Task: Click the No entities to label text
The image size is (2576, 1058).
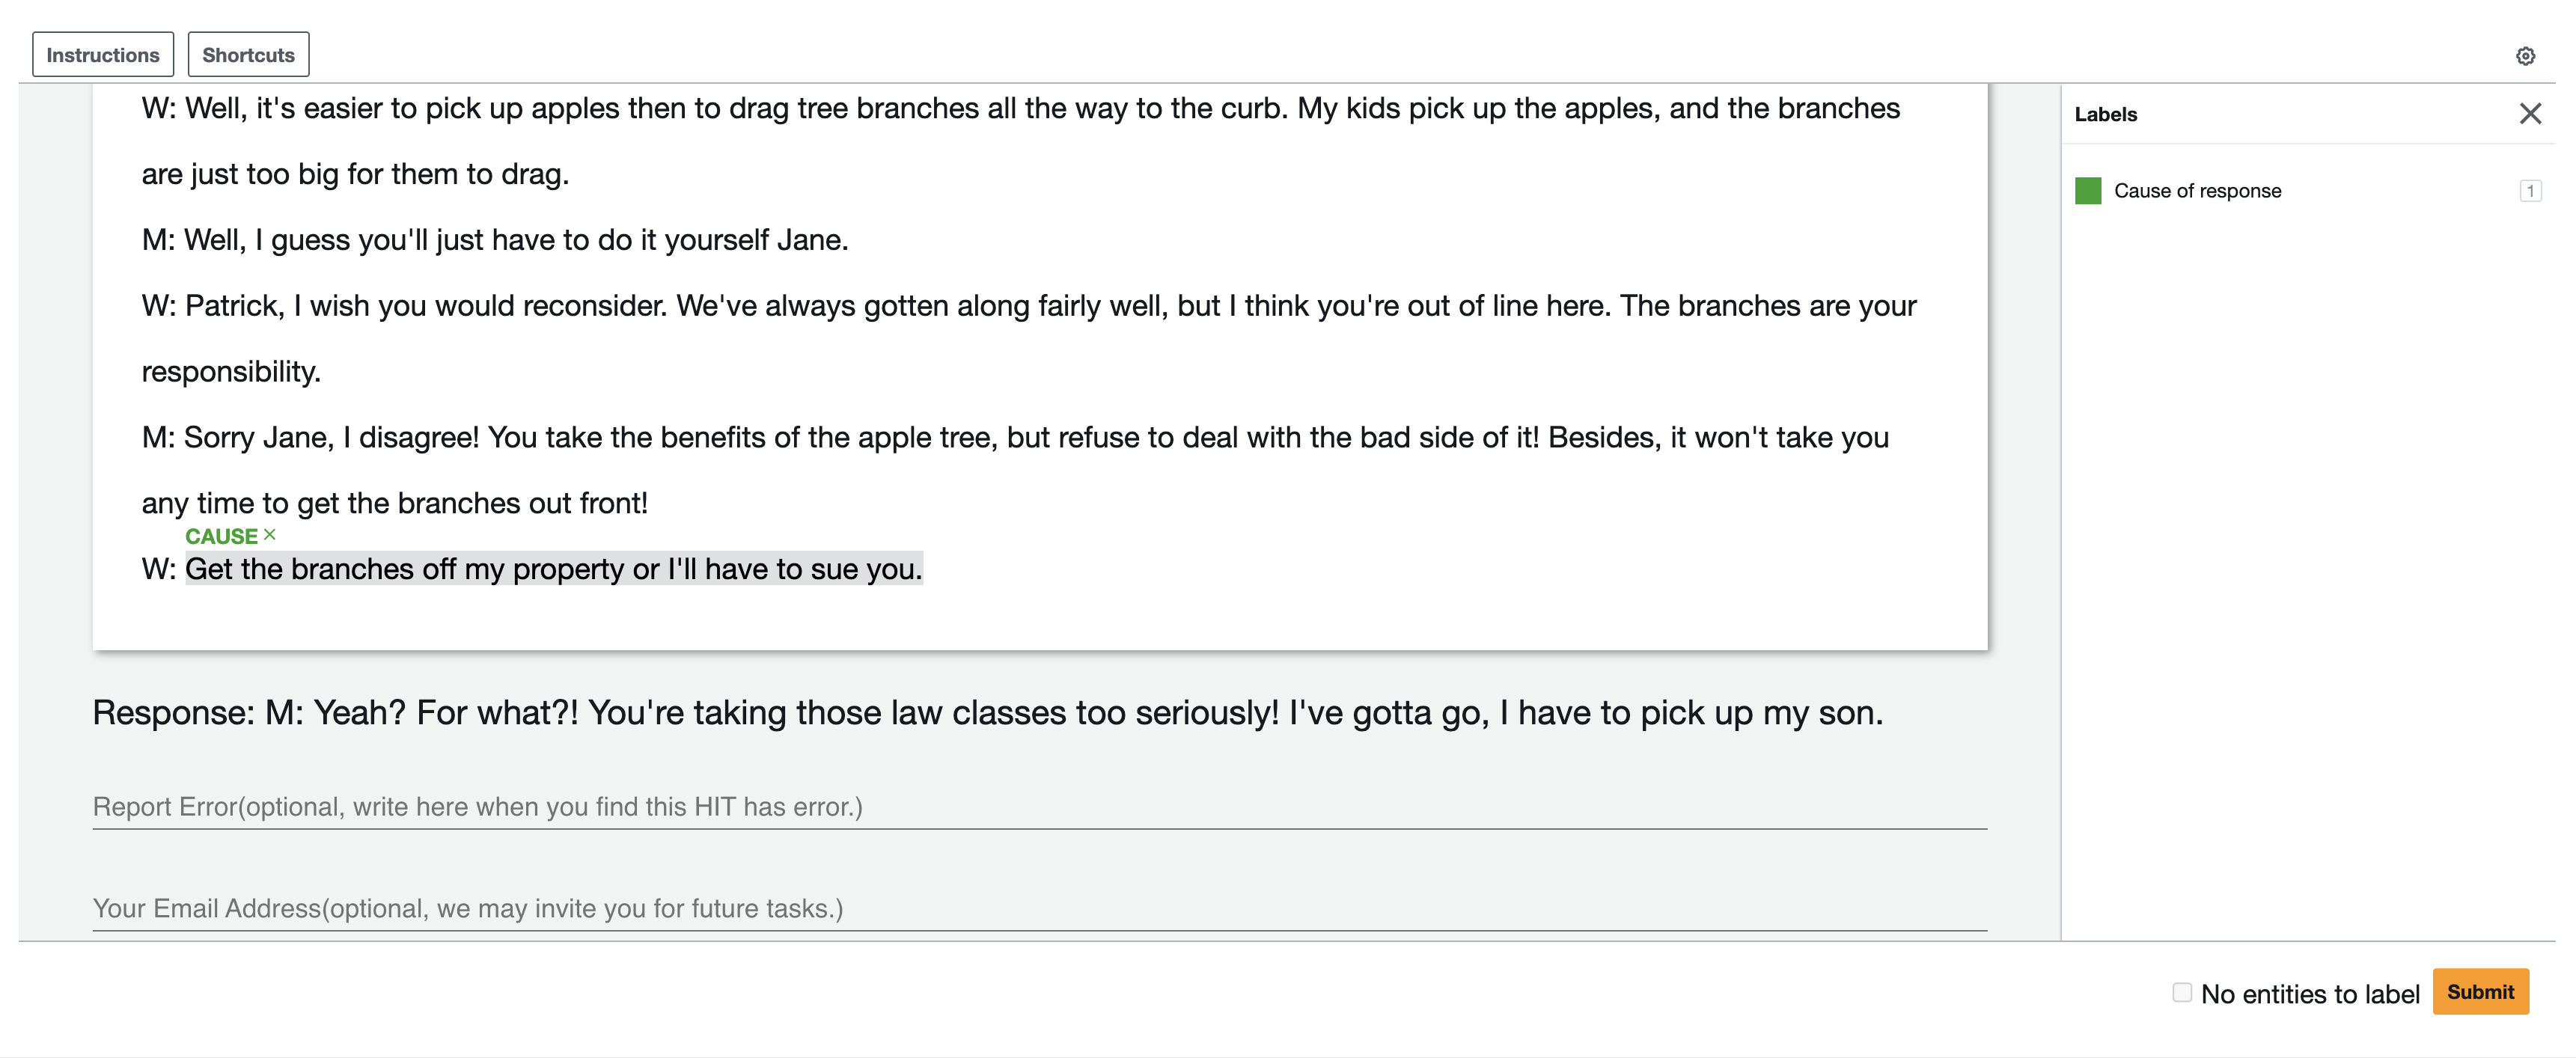Action: 2310,994
